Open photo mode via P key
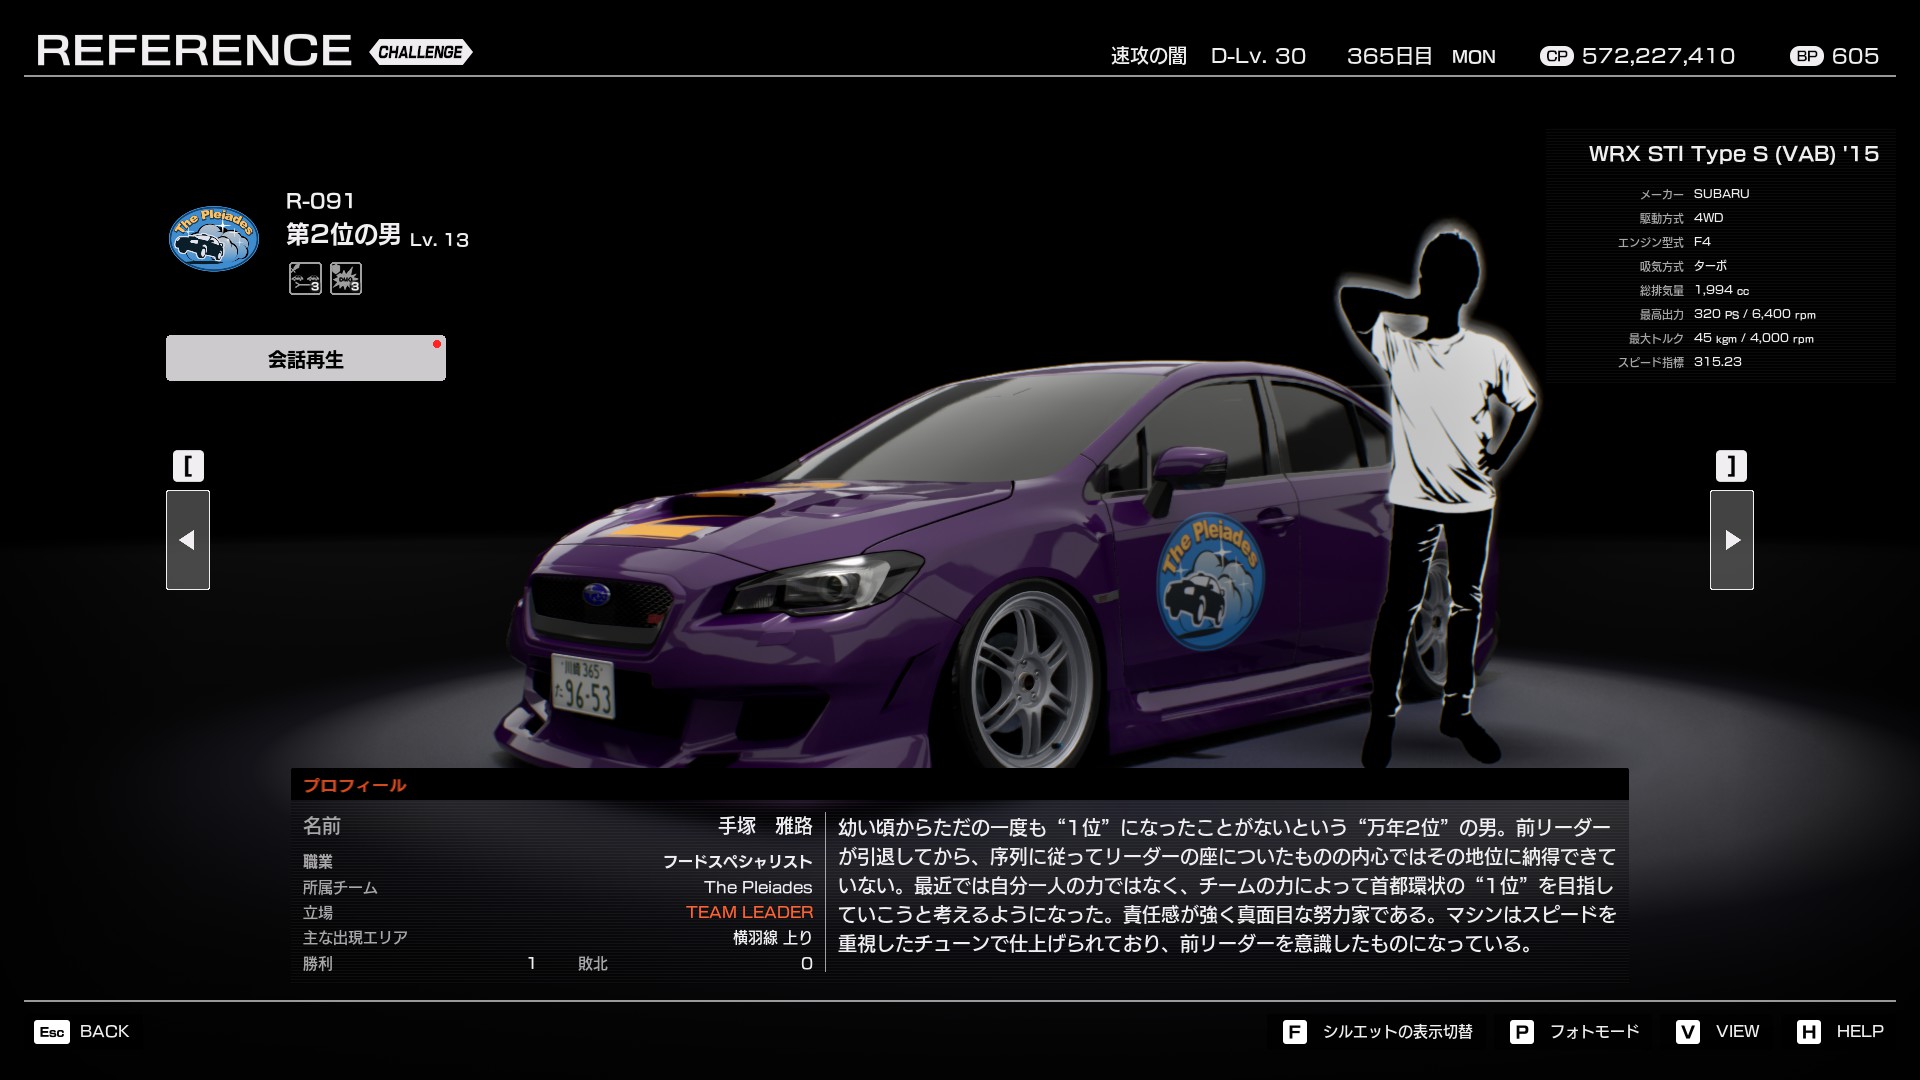 [1522, 1032]
